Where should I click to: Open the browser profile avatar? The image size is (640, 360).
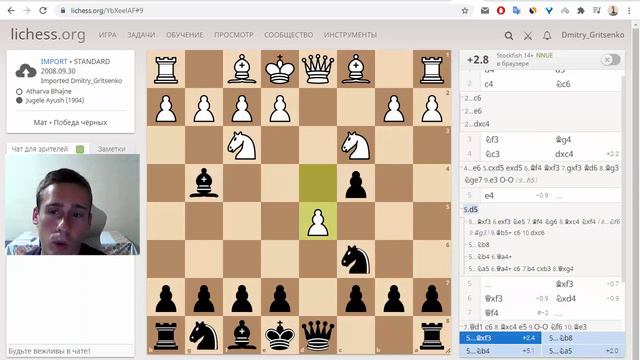point(613,11)
